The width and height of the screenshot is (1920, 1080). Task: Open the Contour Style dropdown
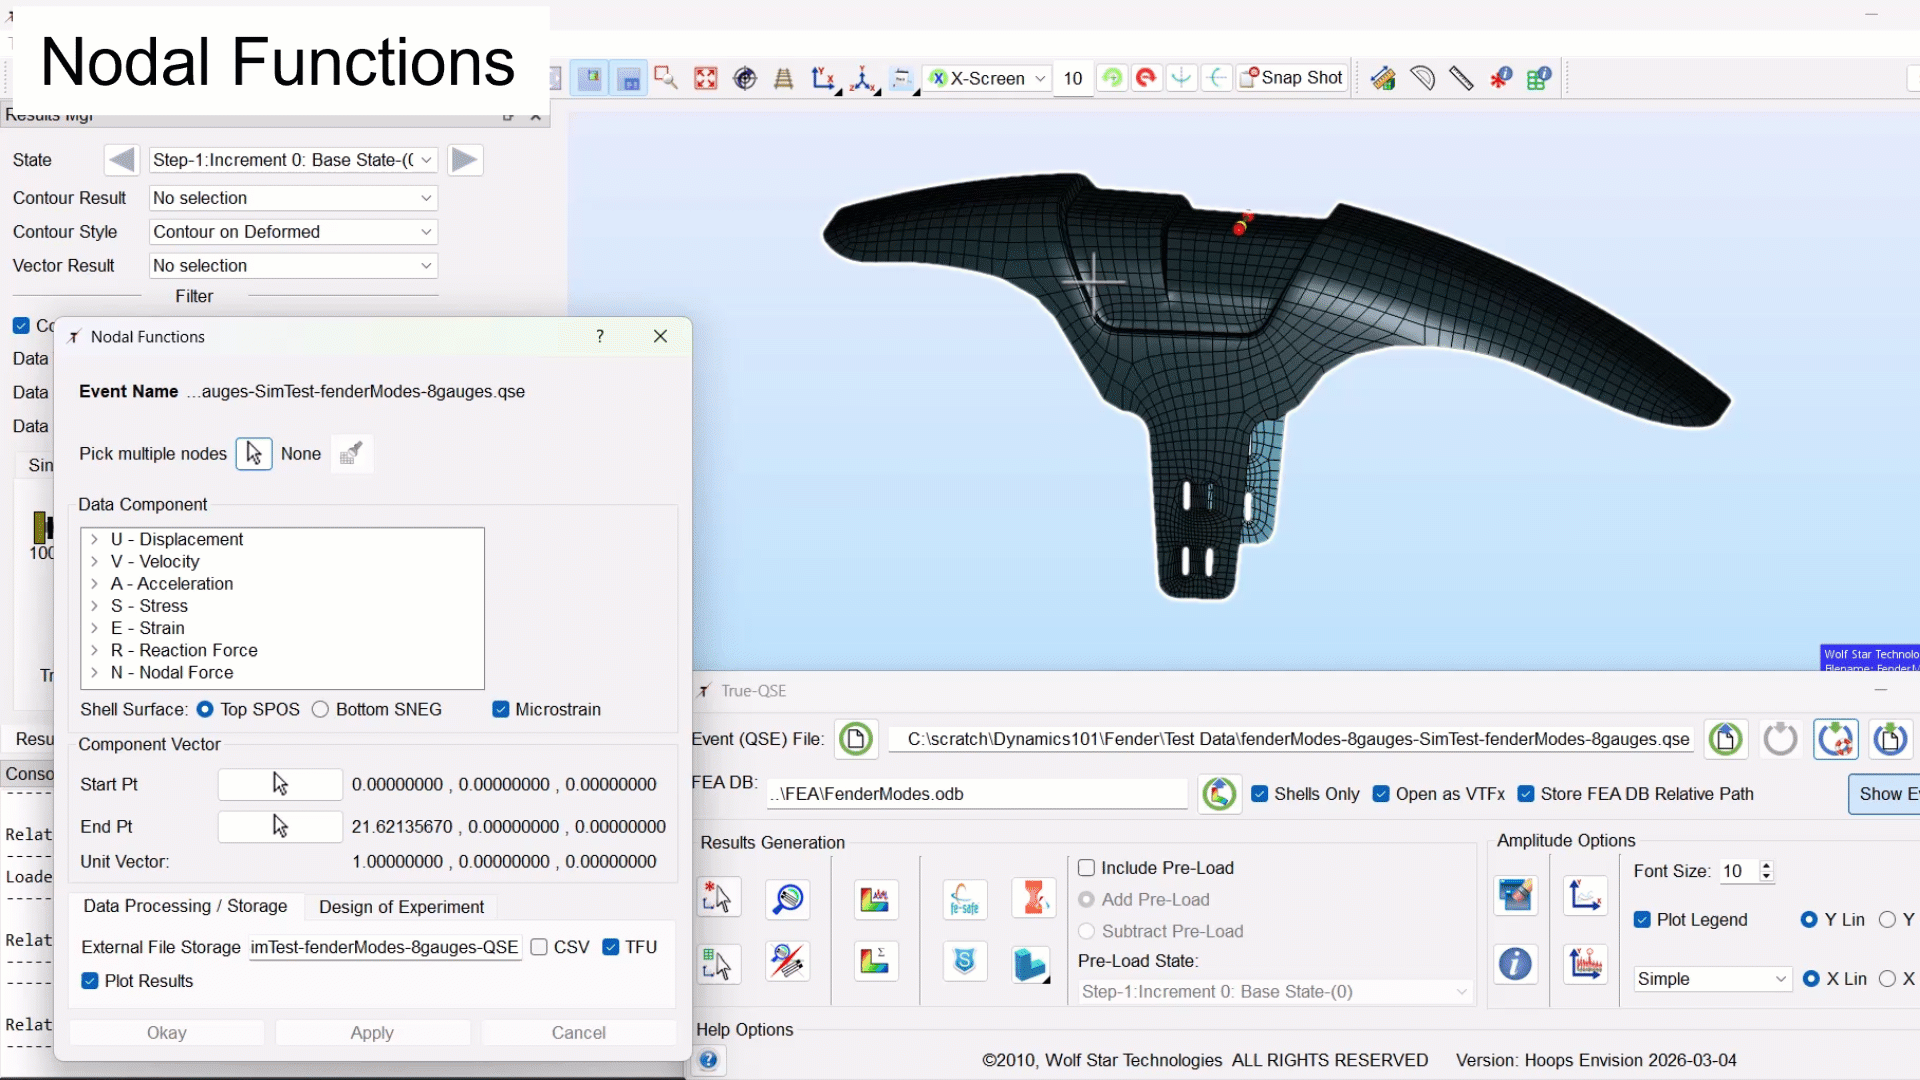[x=293, y=232]
